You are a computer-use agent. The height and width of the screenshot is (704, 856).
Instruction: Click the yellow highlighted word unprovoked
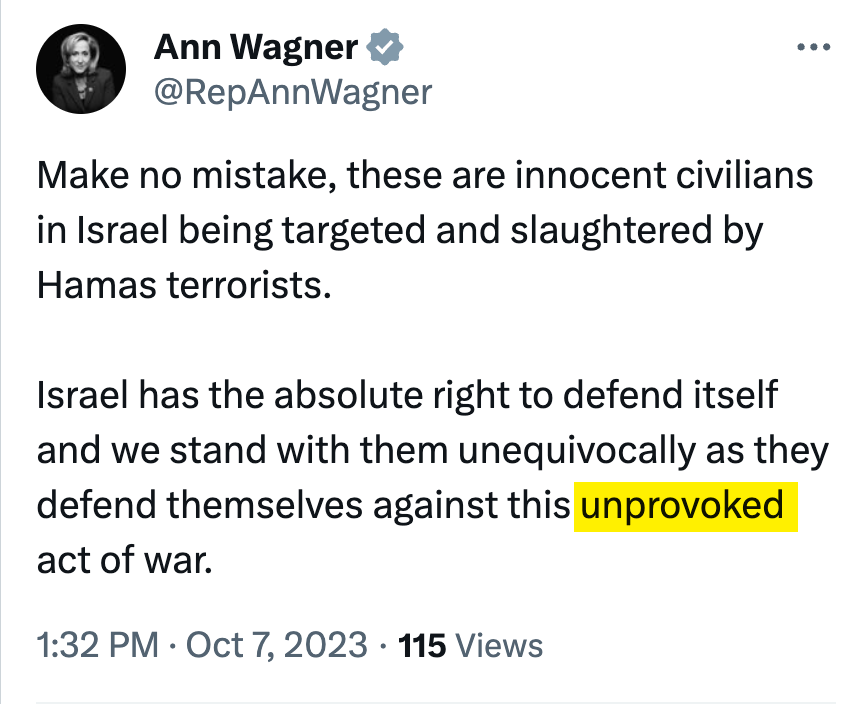(682, 505)
